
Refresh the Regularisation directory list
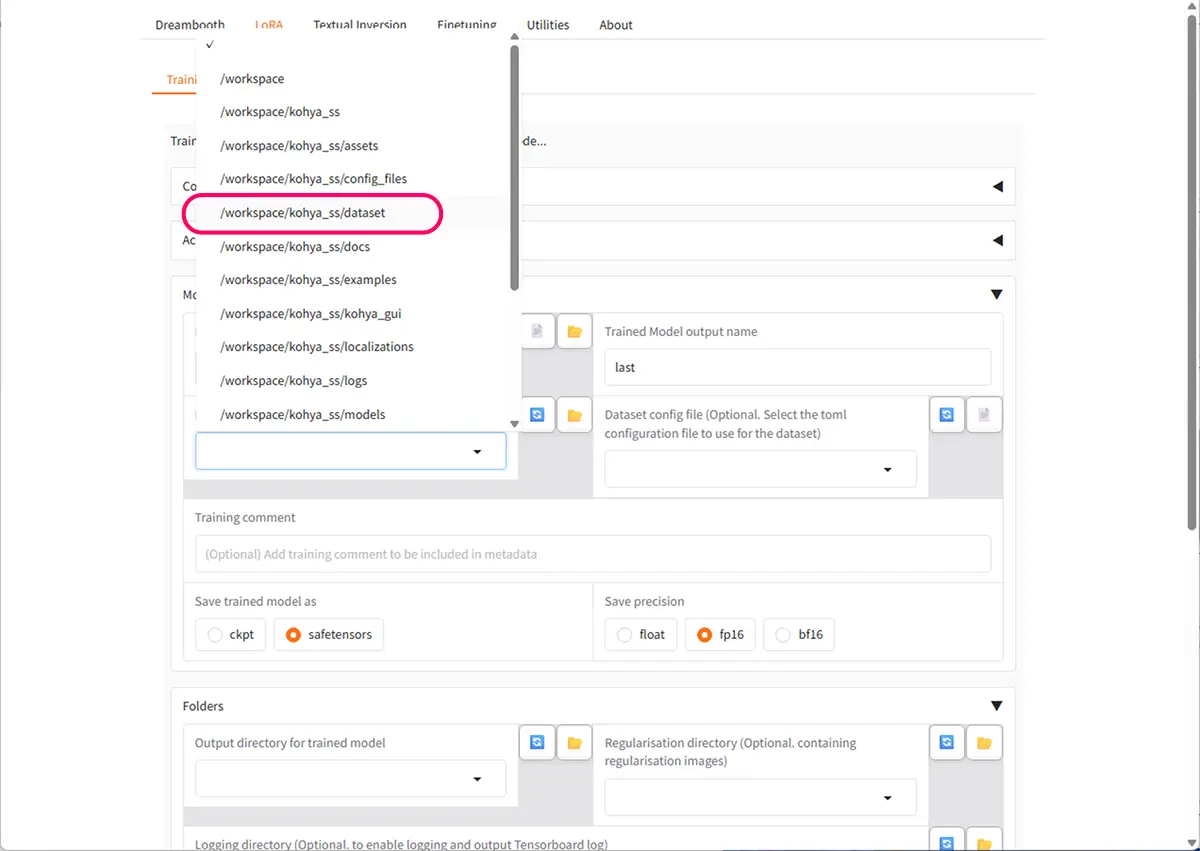tap(947, 743)
